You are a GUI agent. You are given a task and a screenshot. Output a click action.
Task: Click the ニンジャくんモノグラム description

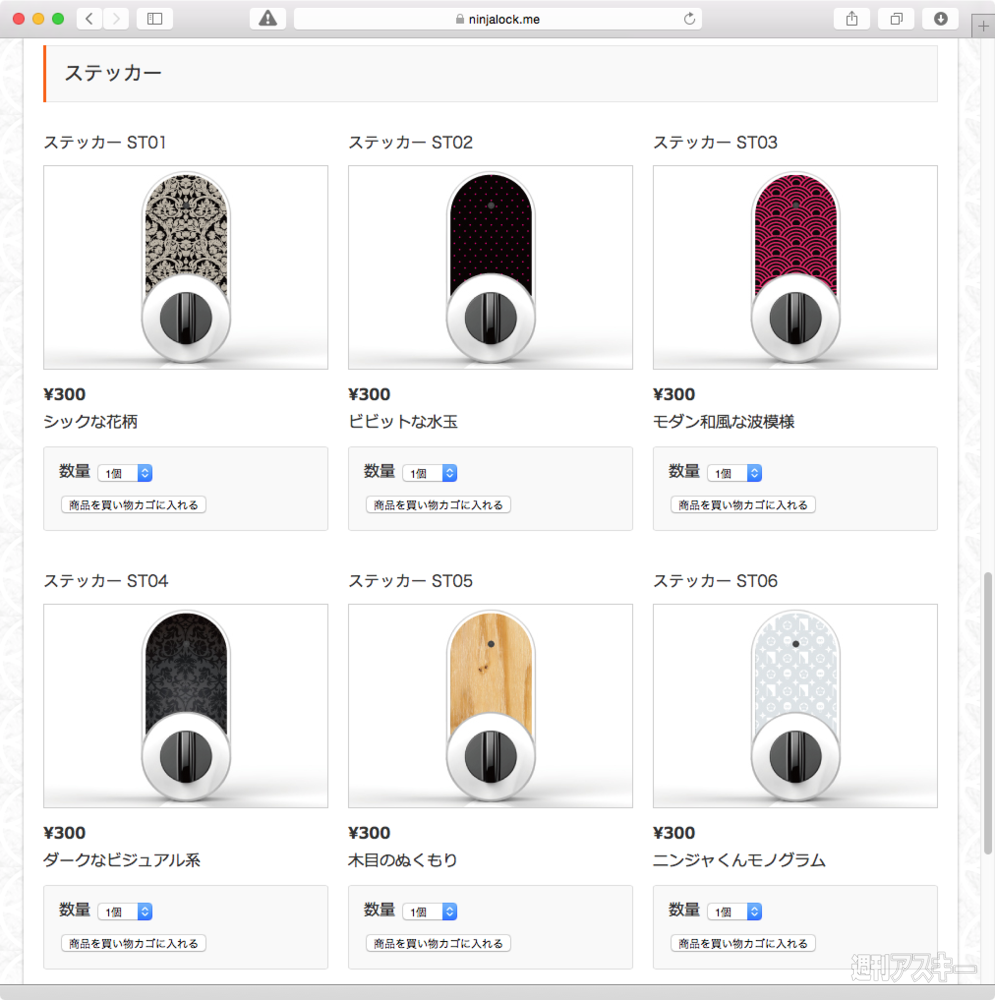pyautogui.click(x=739, y=860)
